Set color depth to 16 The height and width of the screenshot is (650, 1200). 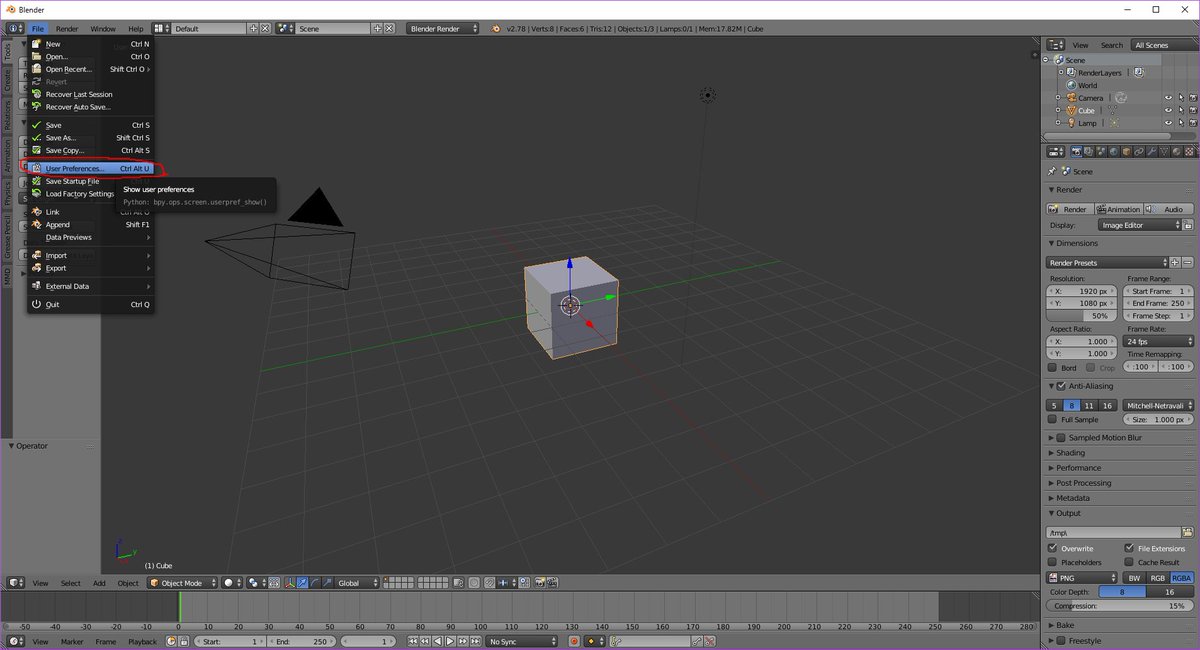1171,592
